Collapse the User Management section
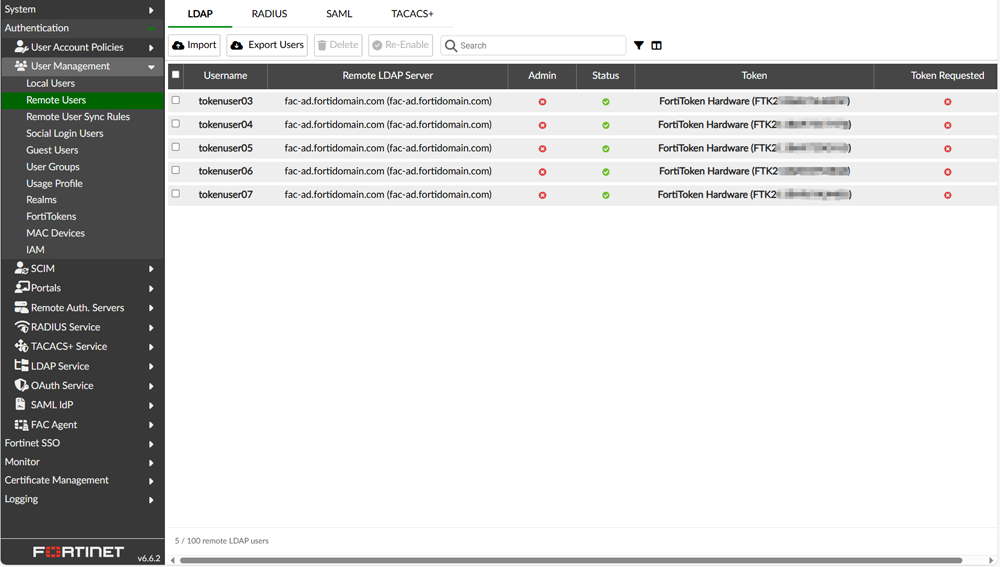 click(151, 67)
